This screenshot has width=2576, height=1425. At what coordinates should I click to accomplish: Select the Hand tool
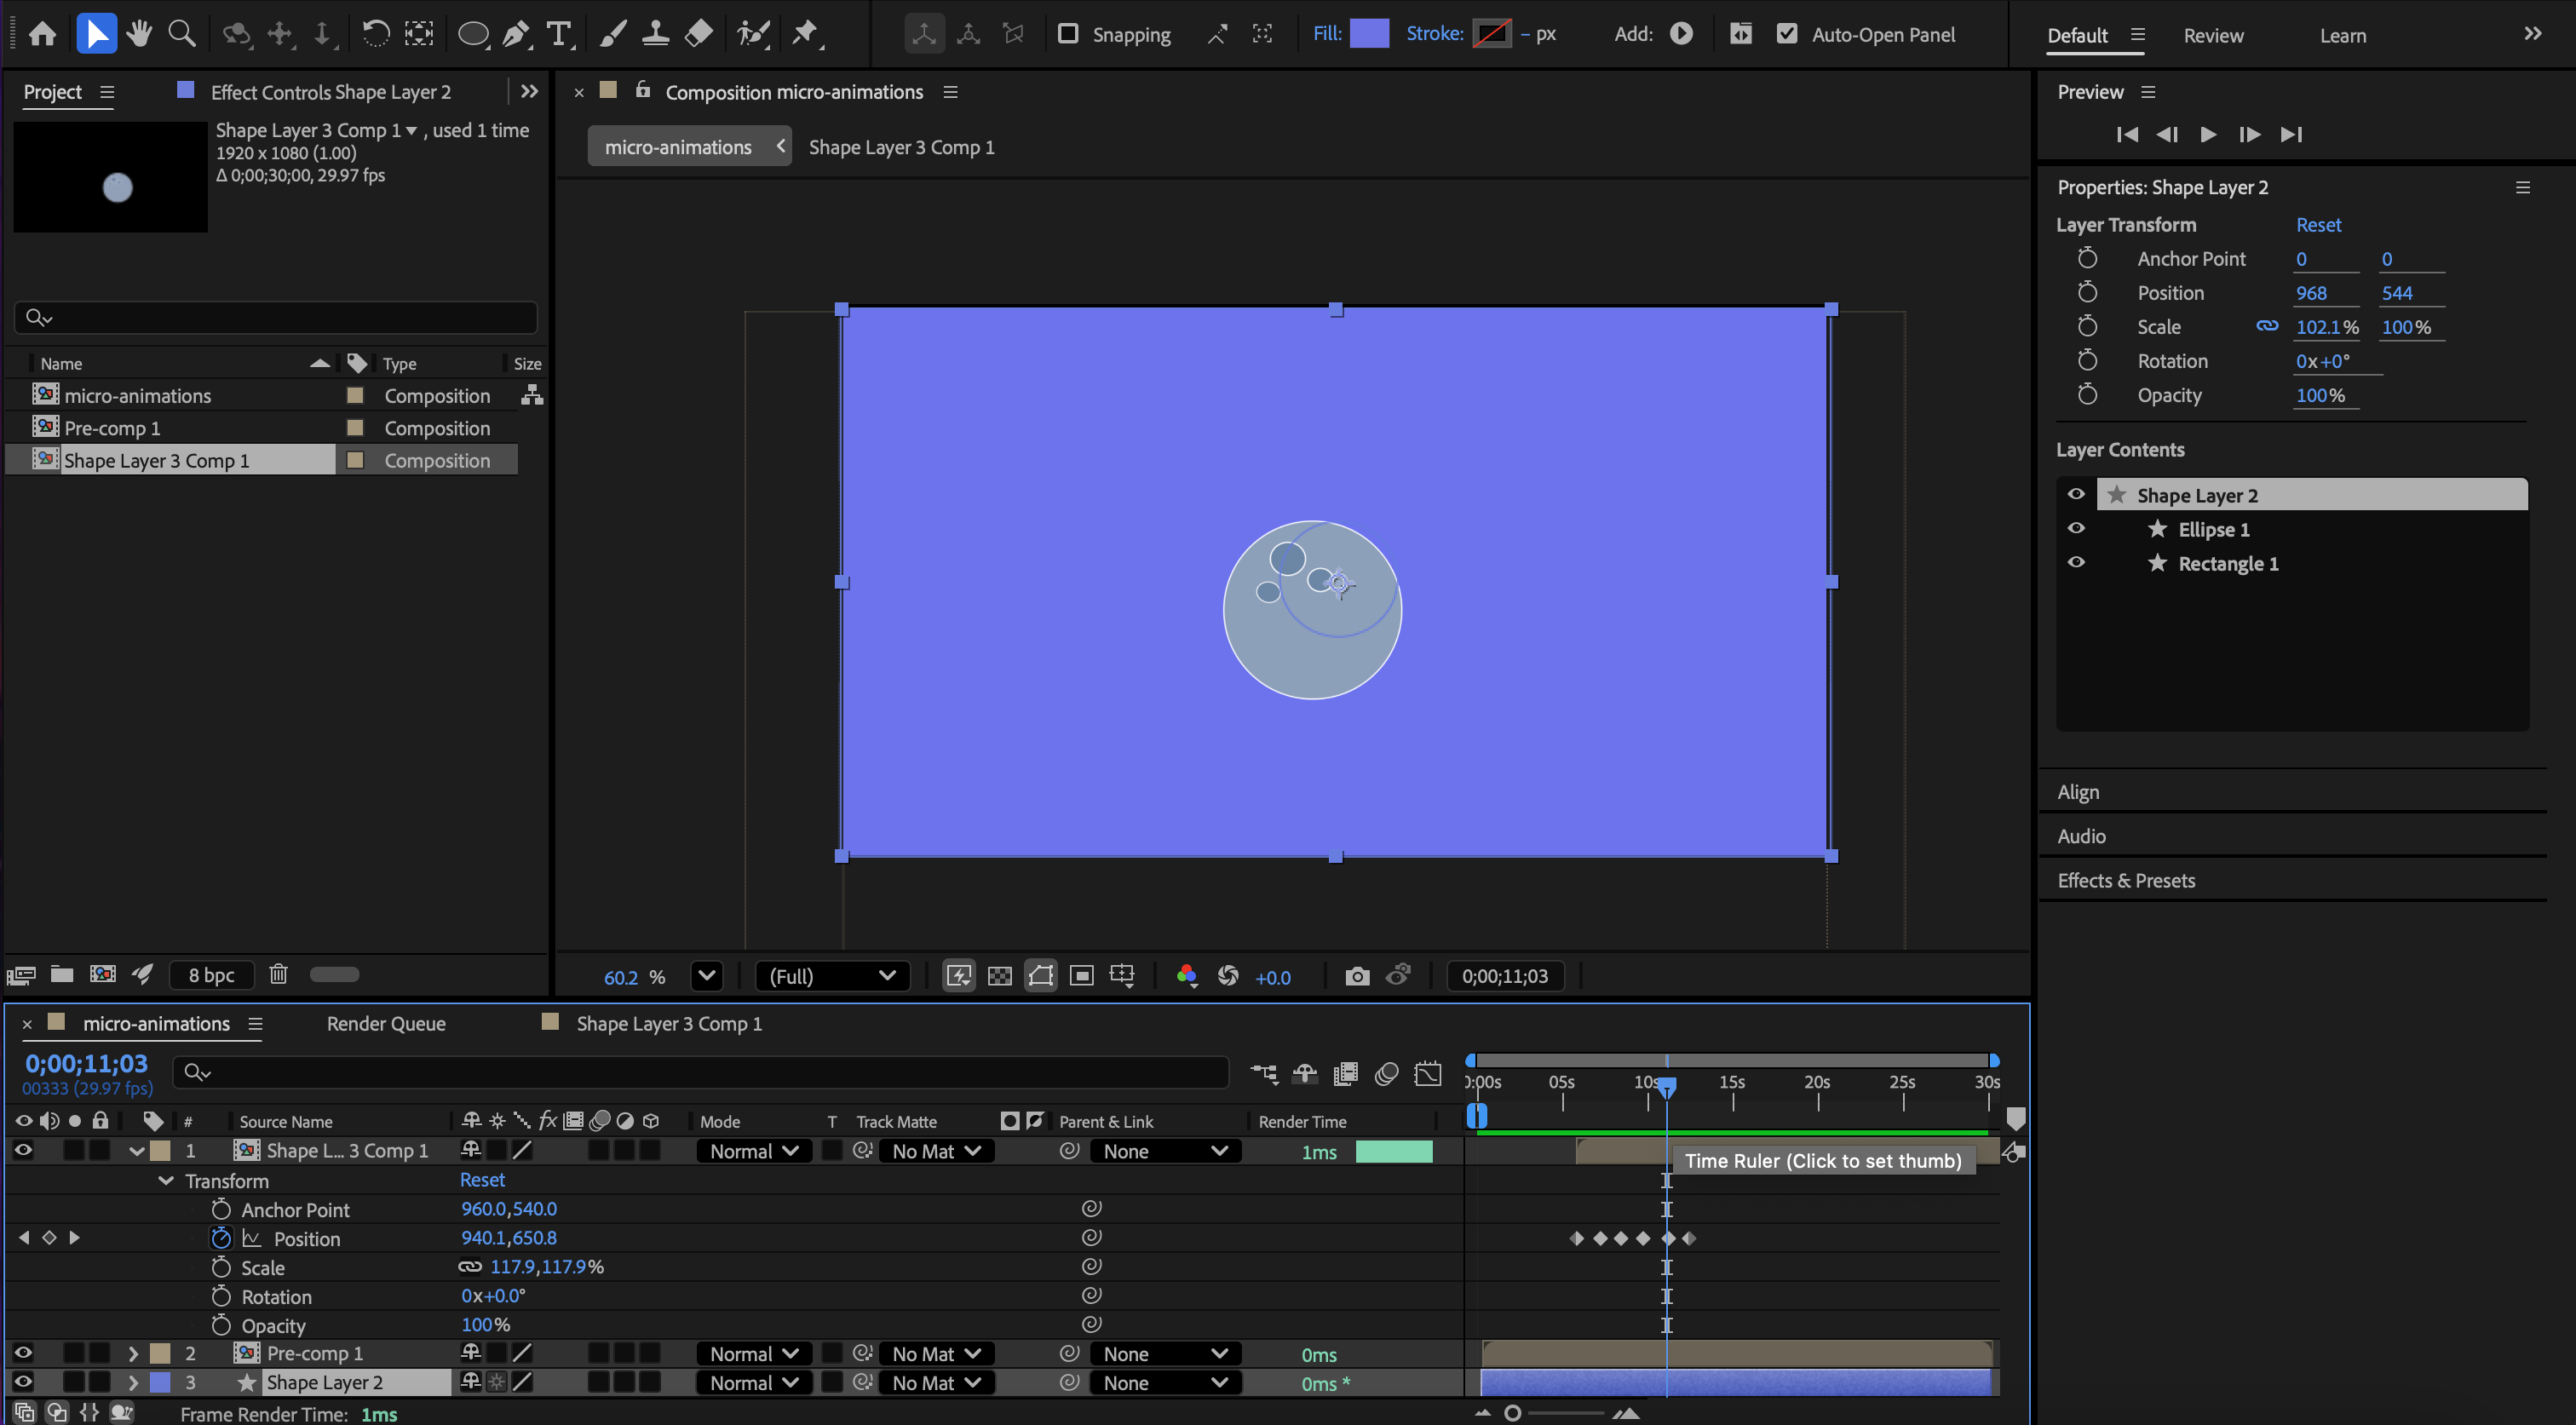(139, 34)
